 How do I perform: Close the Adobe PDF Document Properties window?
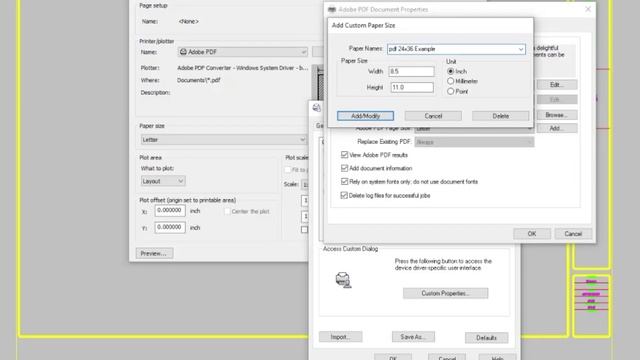tap(588, 9)
